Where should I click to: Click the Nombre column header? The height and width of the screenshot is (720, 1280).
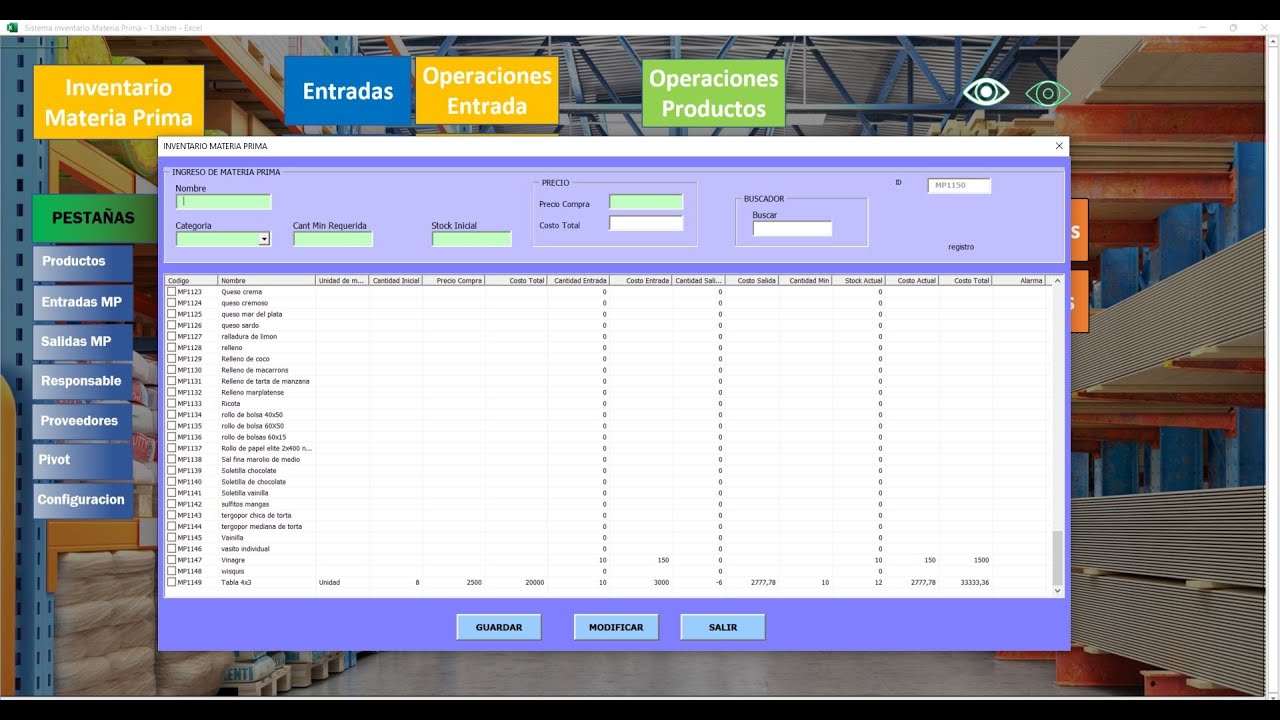[x=267, y=281]
